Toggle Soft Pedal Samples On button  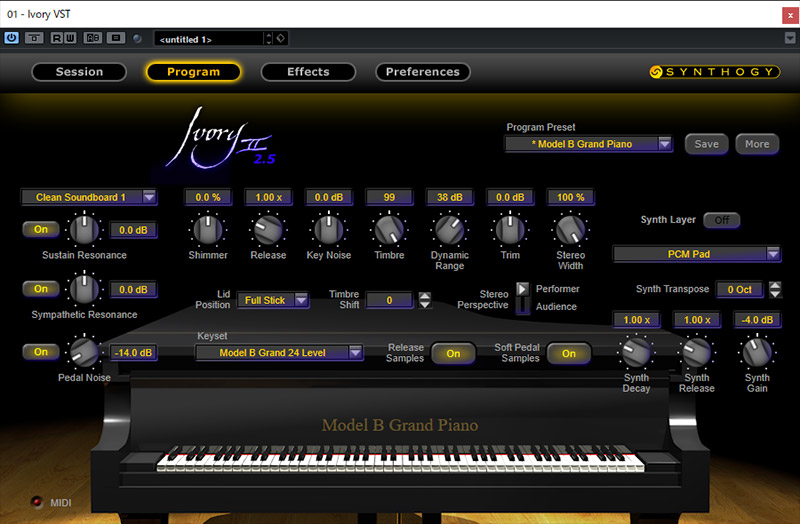pos(569,354)
